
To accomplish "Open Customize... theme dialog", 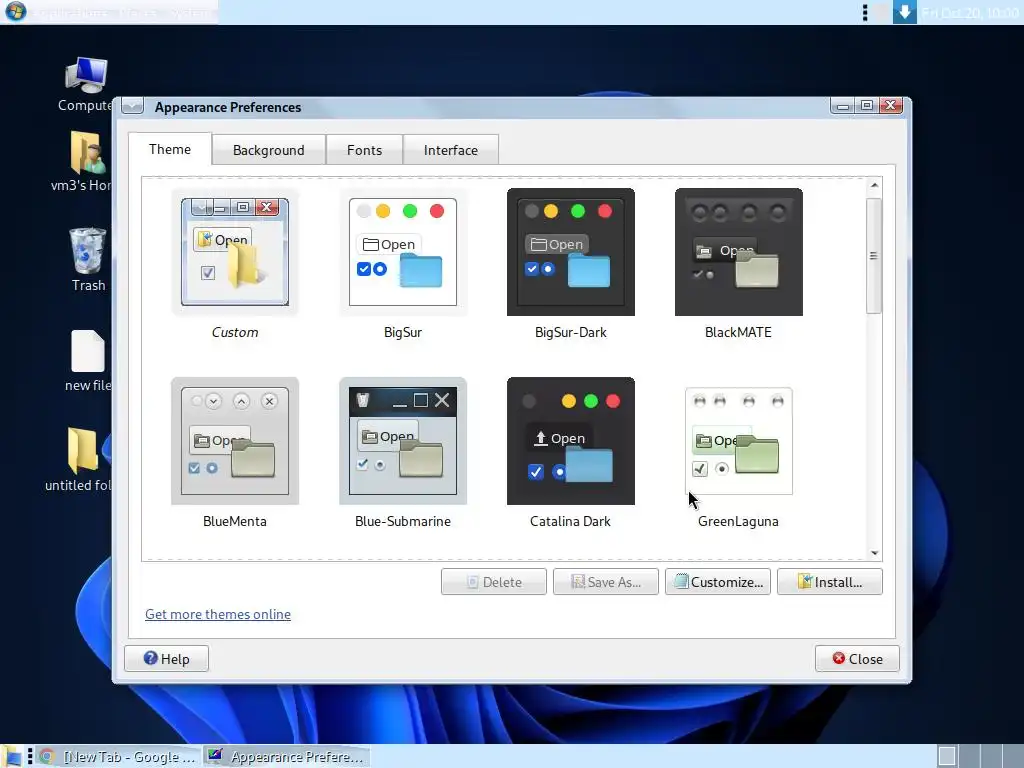I will pyautogui.click(x=718, y=582).
